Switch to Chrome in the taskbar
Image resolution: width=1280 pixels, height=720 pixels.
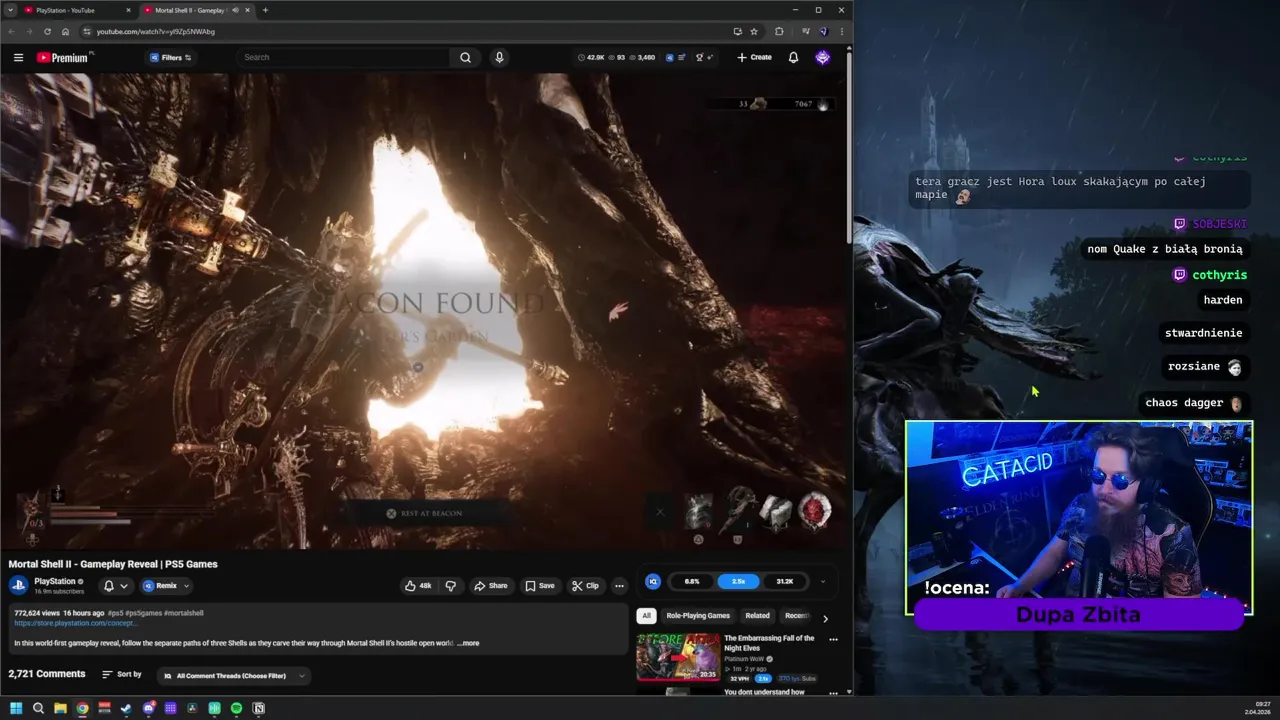82,708
